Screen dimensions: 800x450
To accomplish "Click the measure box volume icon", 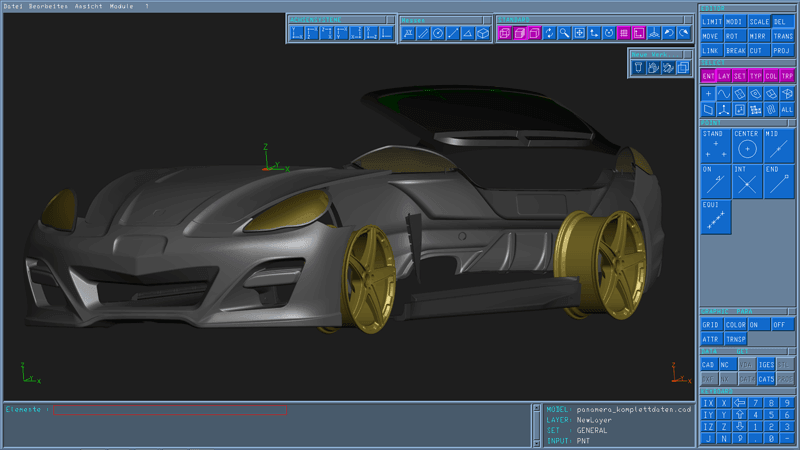I will [483, 34].
